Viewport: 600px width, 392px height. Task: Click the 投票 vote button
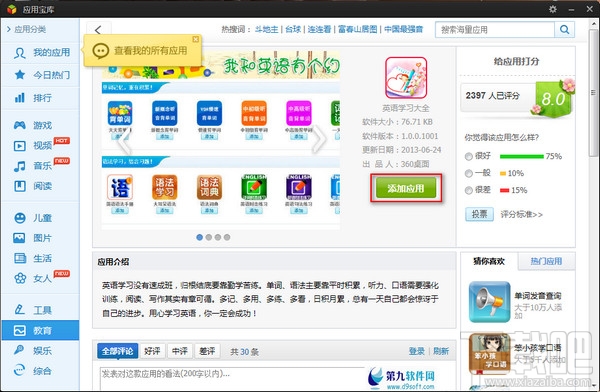click(479, 214)
